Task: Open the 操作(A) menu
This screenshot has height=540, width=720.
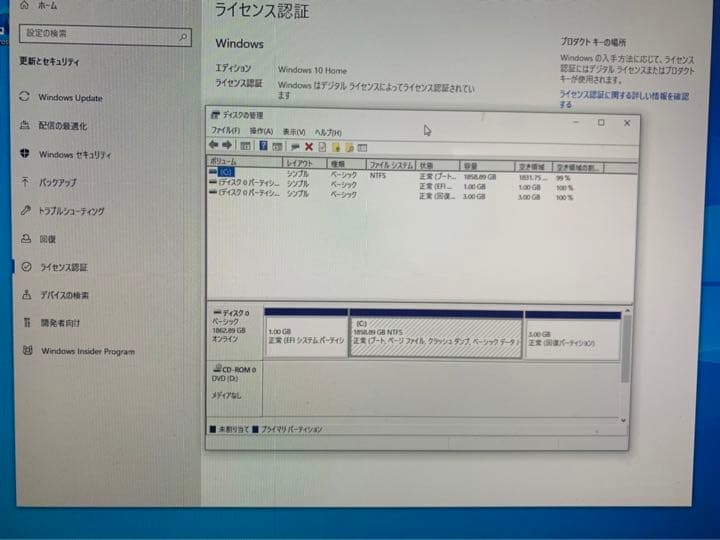Action: pyautogui.click(x=261, y=131)
